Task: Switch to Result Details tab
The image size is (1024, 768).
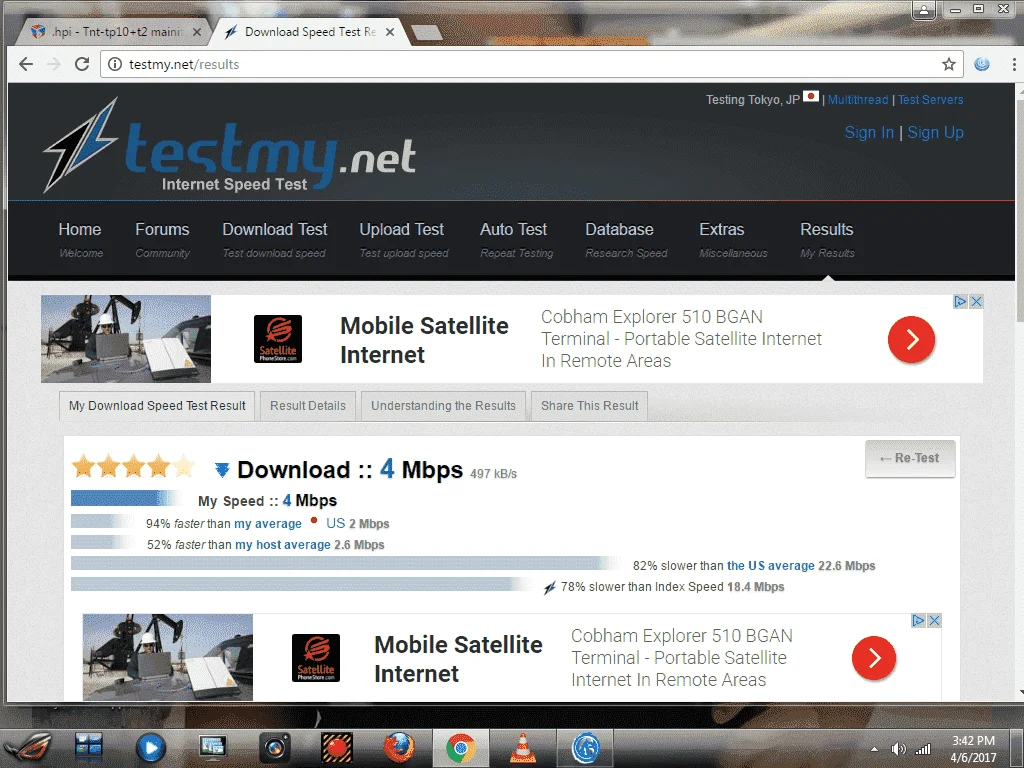Action: tap(308, 406)
